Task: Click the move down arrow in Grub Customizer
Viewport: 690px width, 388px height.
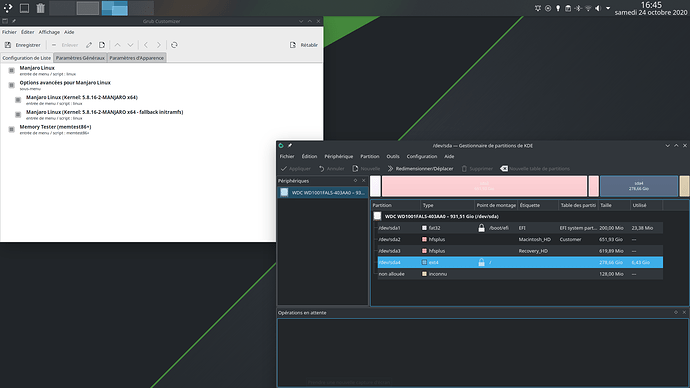Action: click(x=130, y=45)
